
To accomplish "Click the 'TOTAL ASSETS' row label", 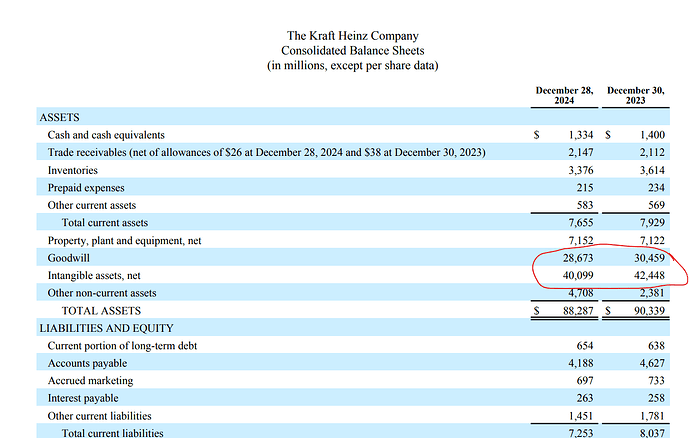I will tap(101, 311).
